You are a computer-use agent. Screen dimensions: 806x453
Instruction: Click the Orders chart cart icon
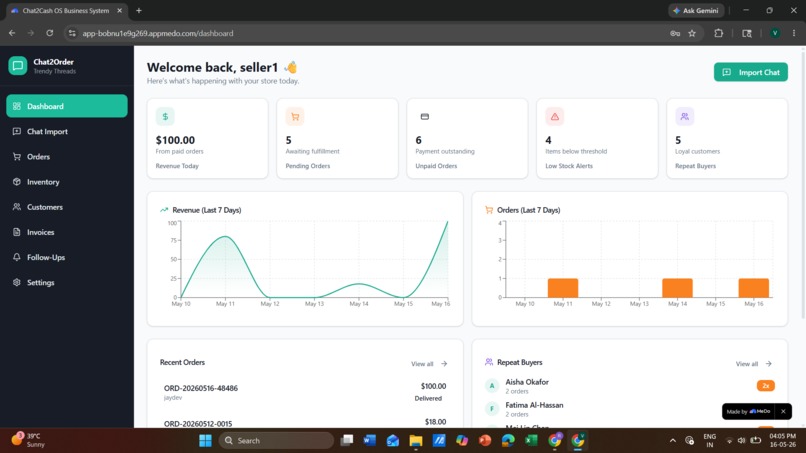click(489, 210)
